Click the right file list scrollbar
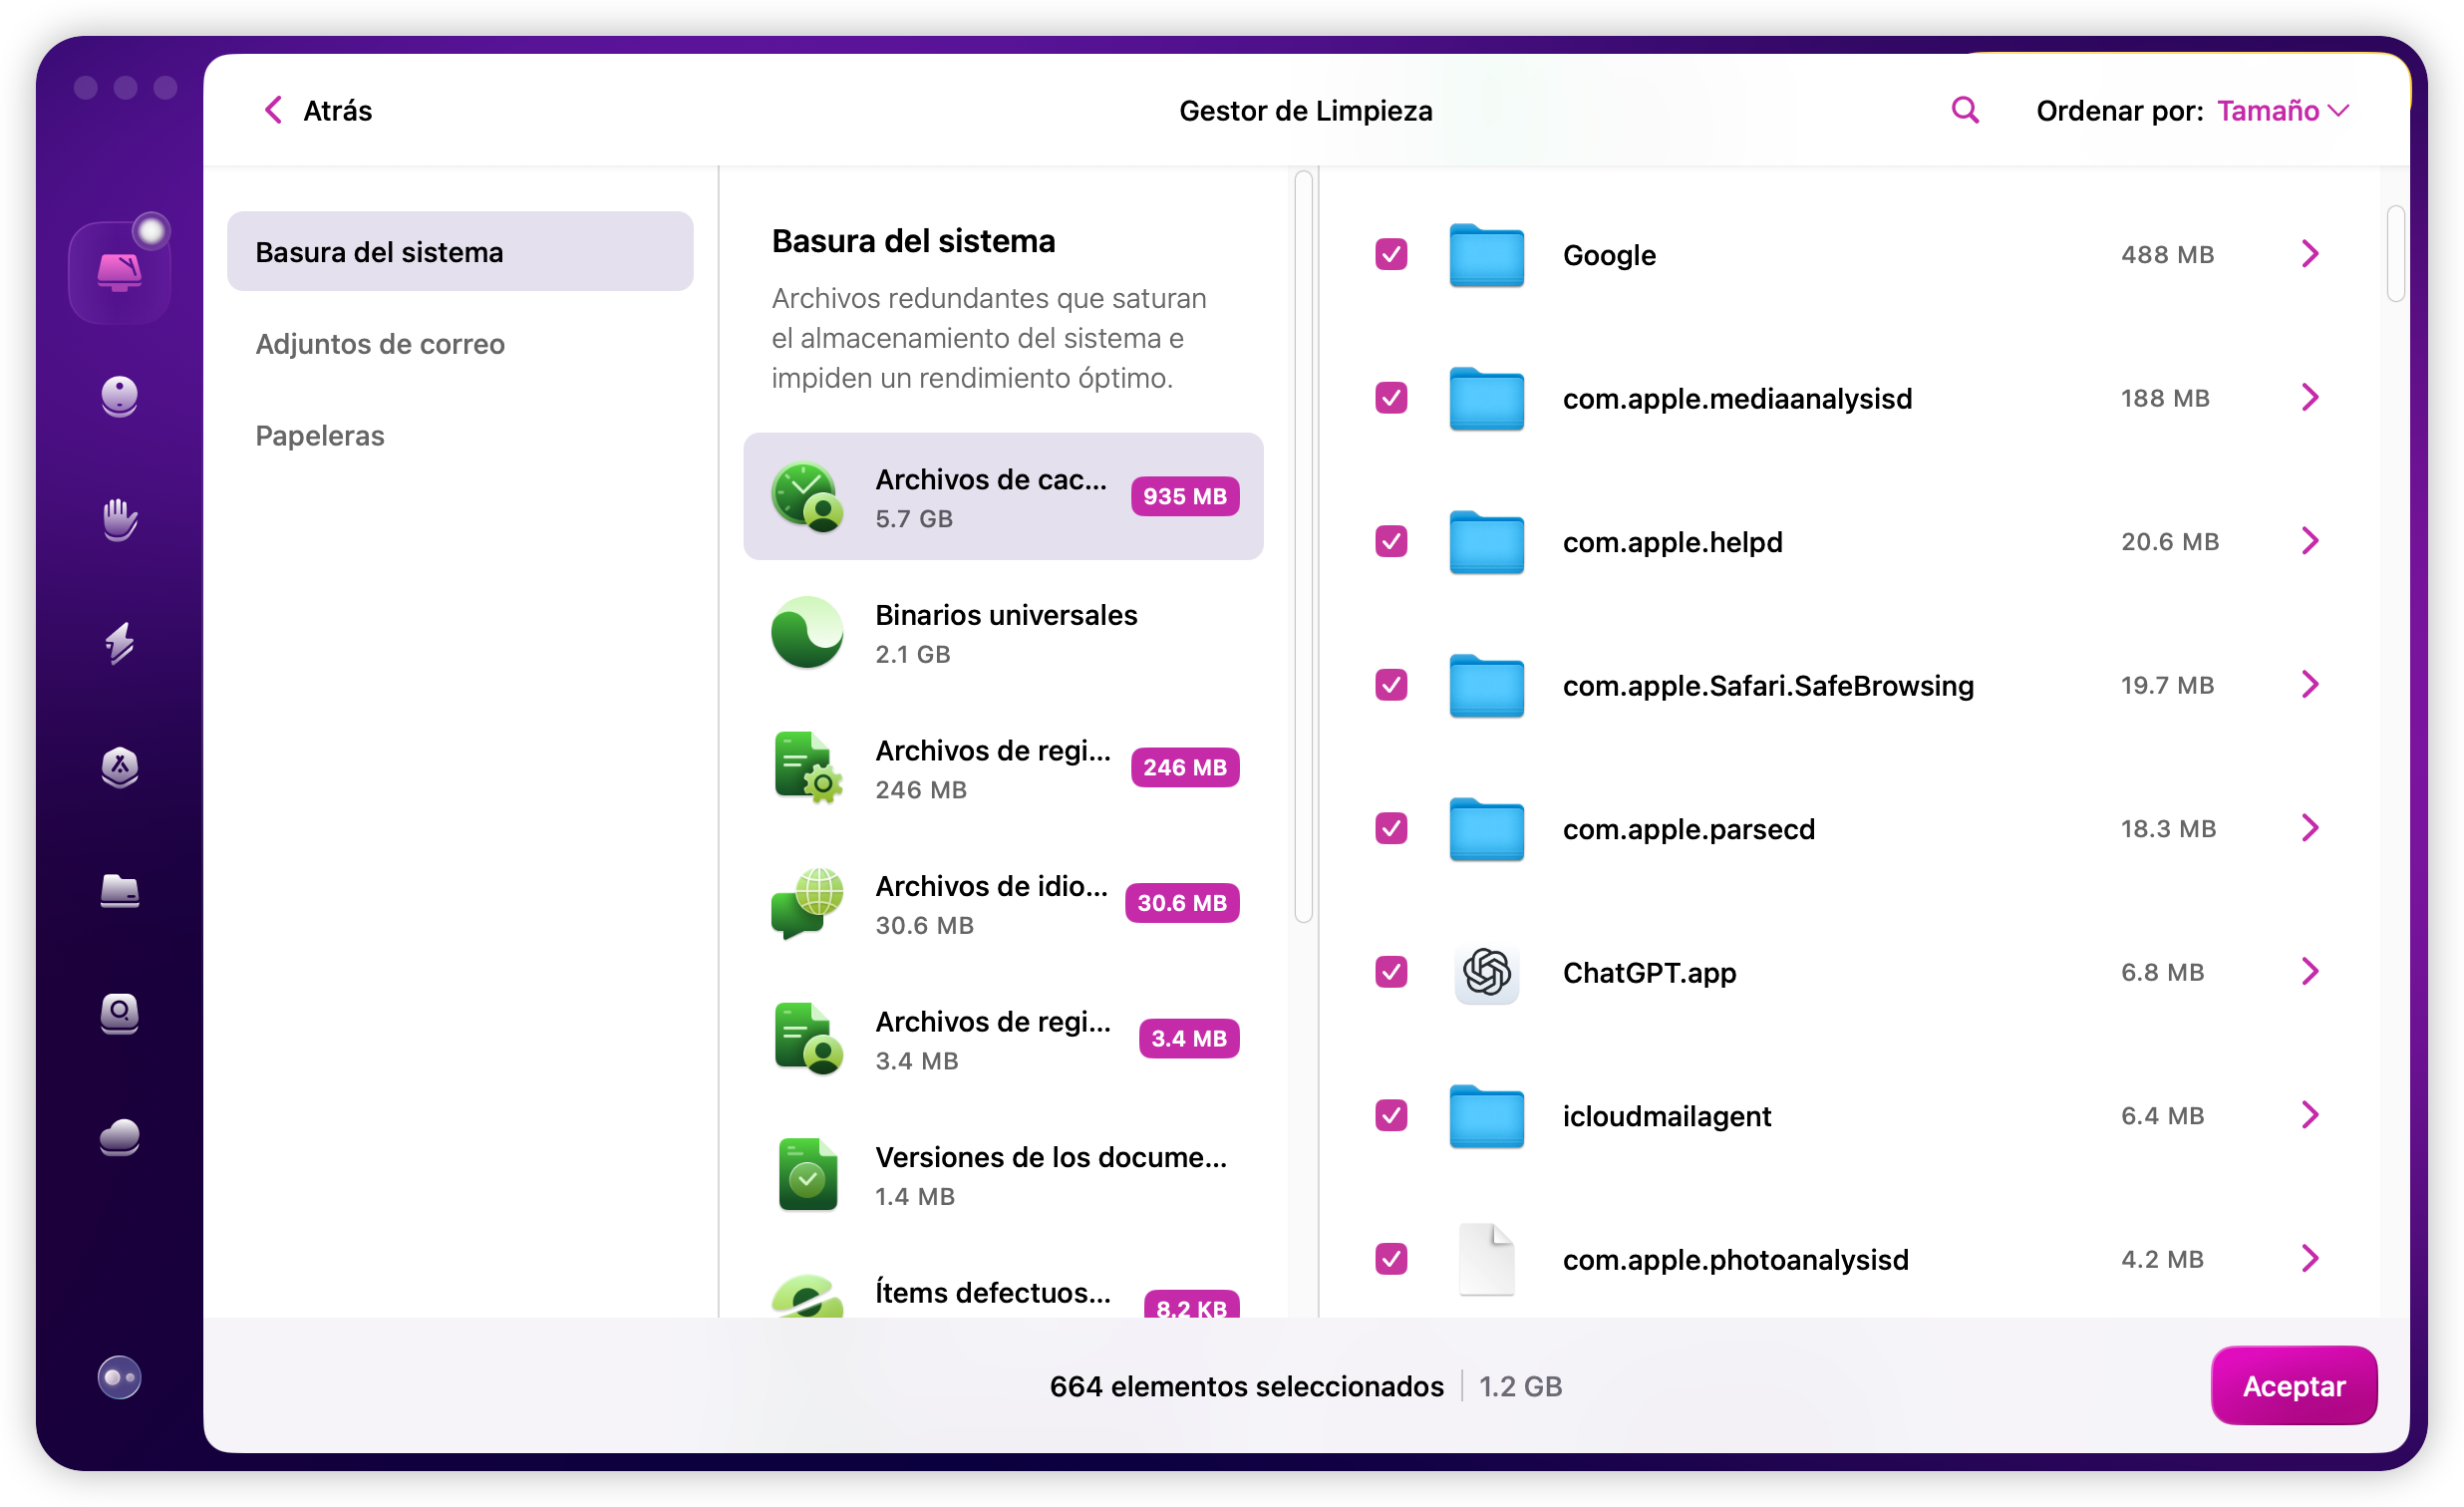The height and width of the screenshot is (1507, 2464). (x=2395, y=253)
